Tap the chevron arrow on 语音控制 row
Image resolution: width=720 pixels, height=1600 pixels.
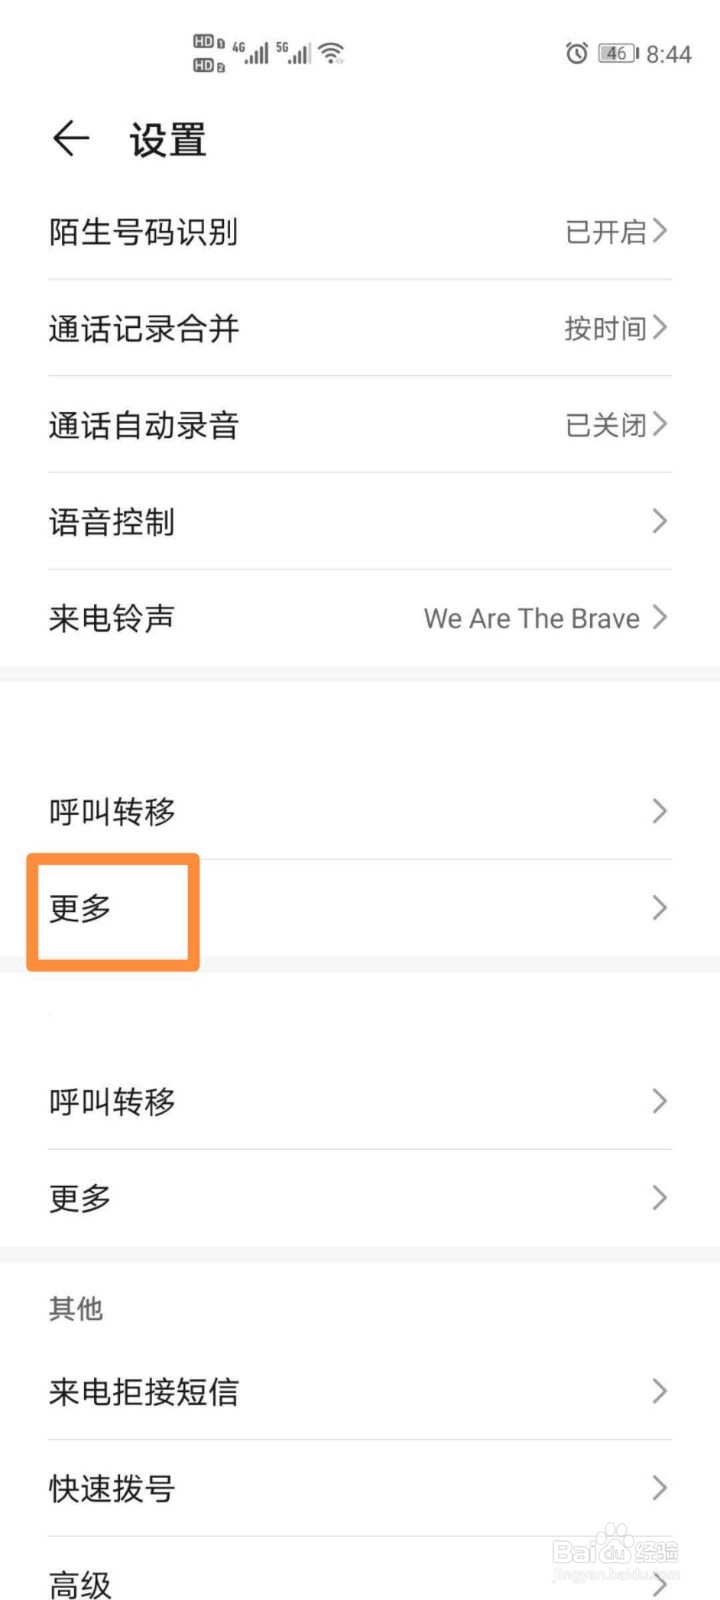[659, 521]
